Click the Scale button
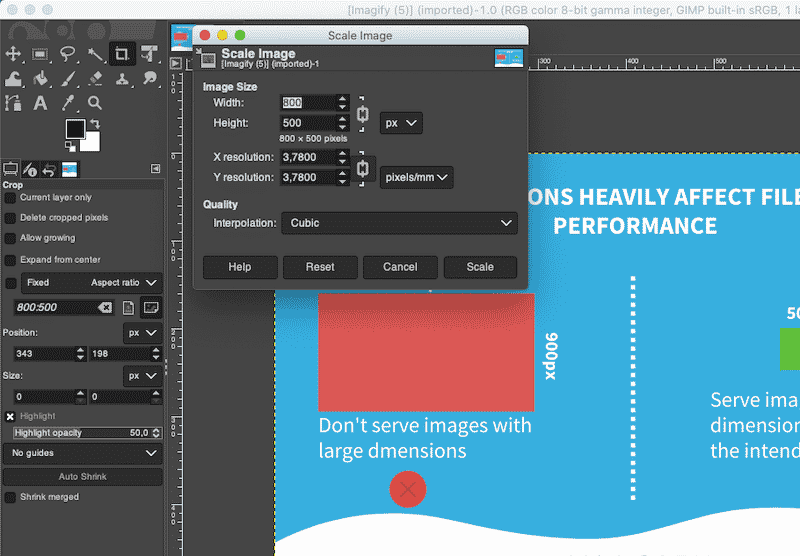The width and height of the screenshot is (800, 556). pos(480,267)
